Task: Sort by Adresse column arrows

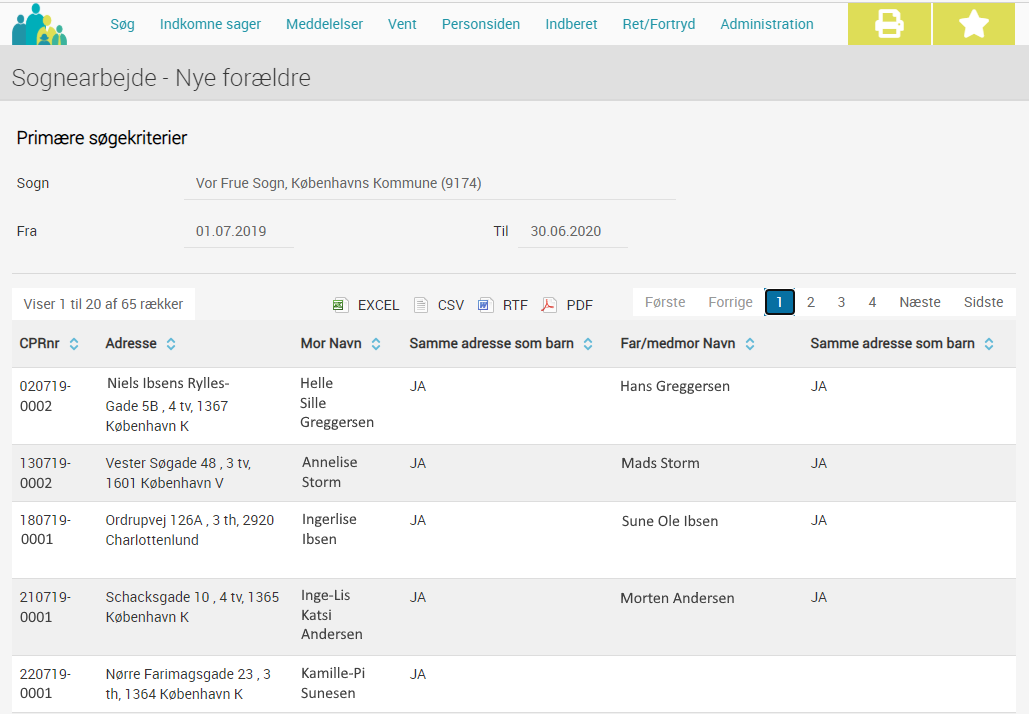Action: 171,344
